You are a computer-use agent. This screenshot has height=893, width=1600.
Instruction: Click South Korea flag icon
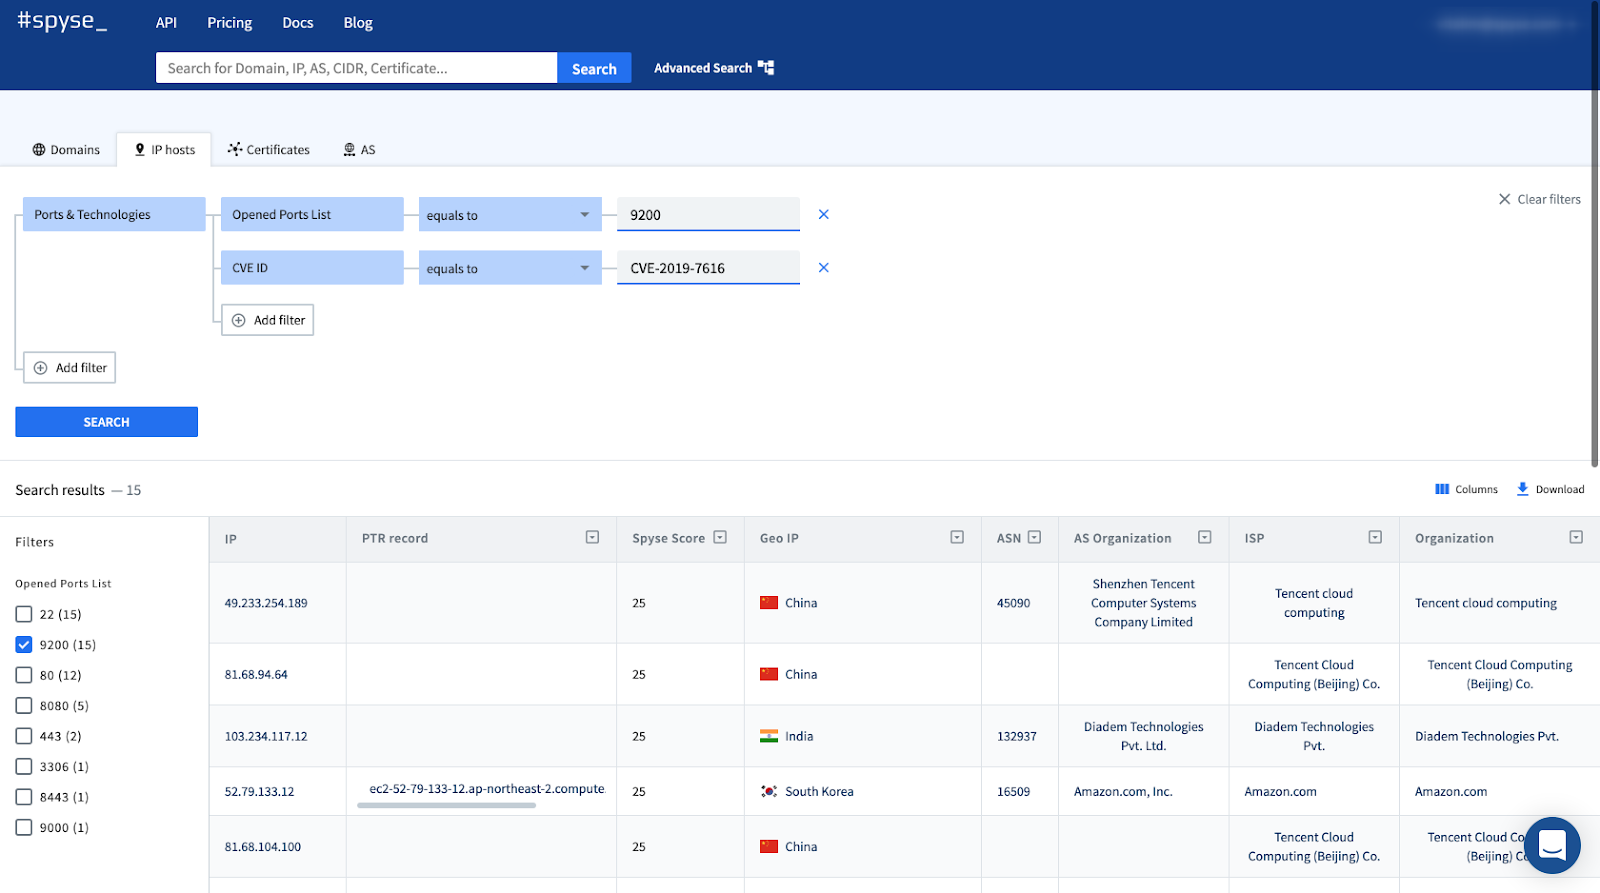pos(769,791)
